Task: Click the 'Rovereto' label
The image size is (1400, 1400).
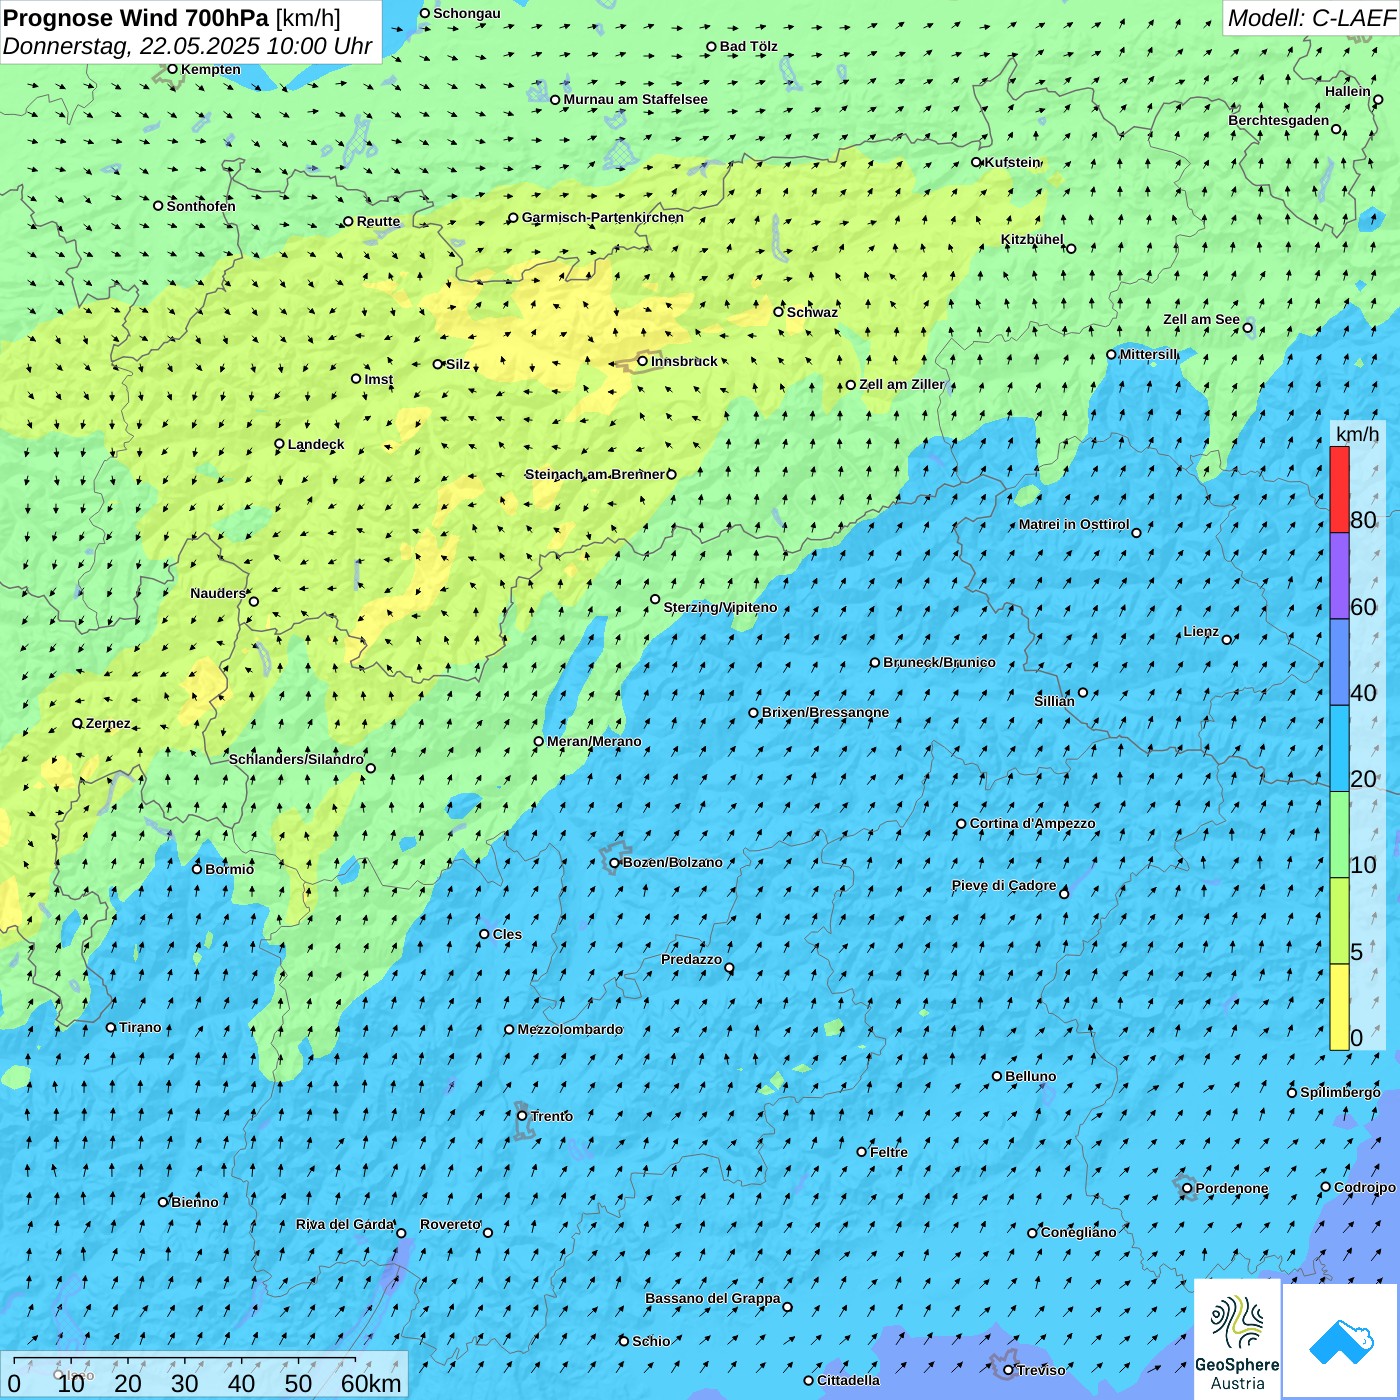Action: (451, 1224)
